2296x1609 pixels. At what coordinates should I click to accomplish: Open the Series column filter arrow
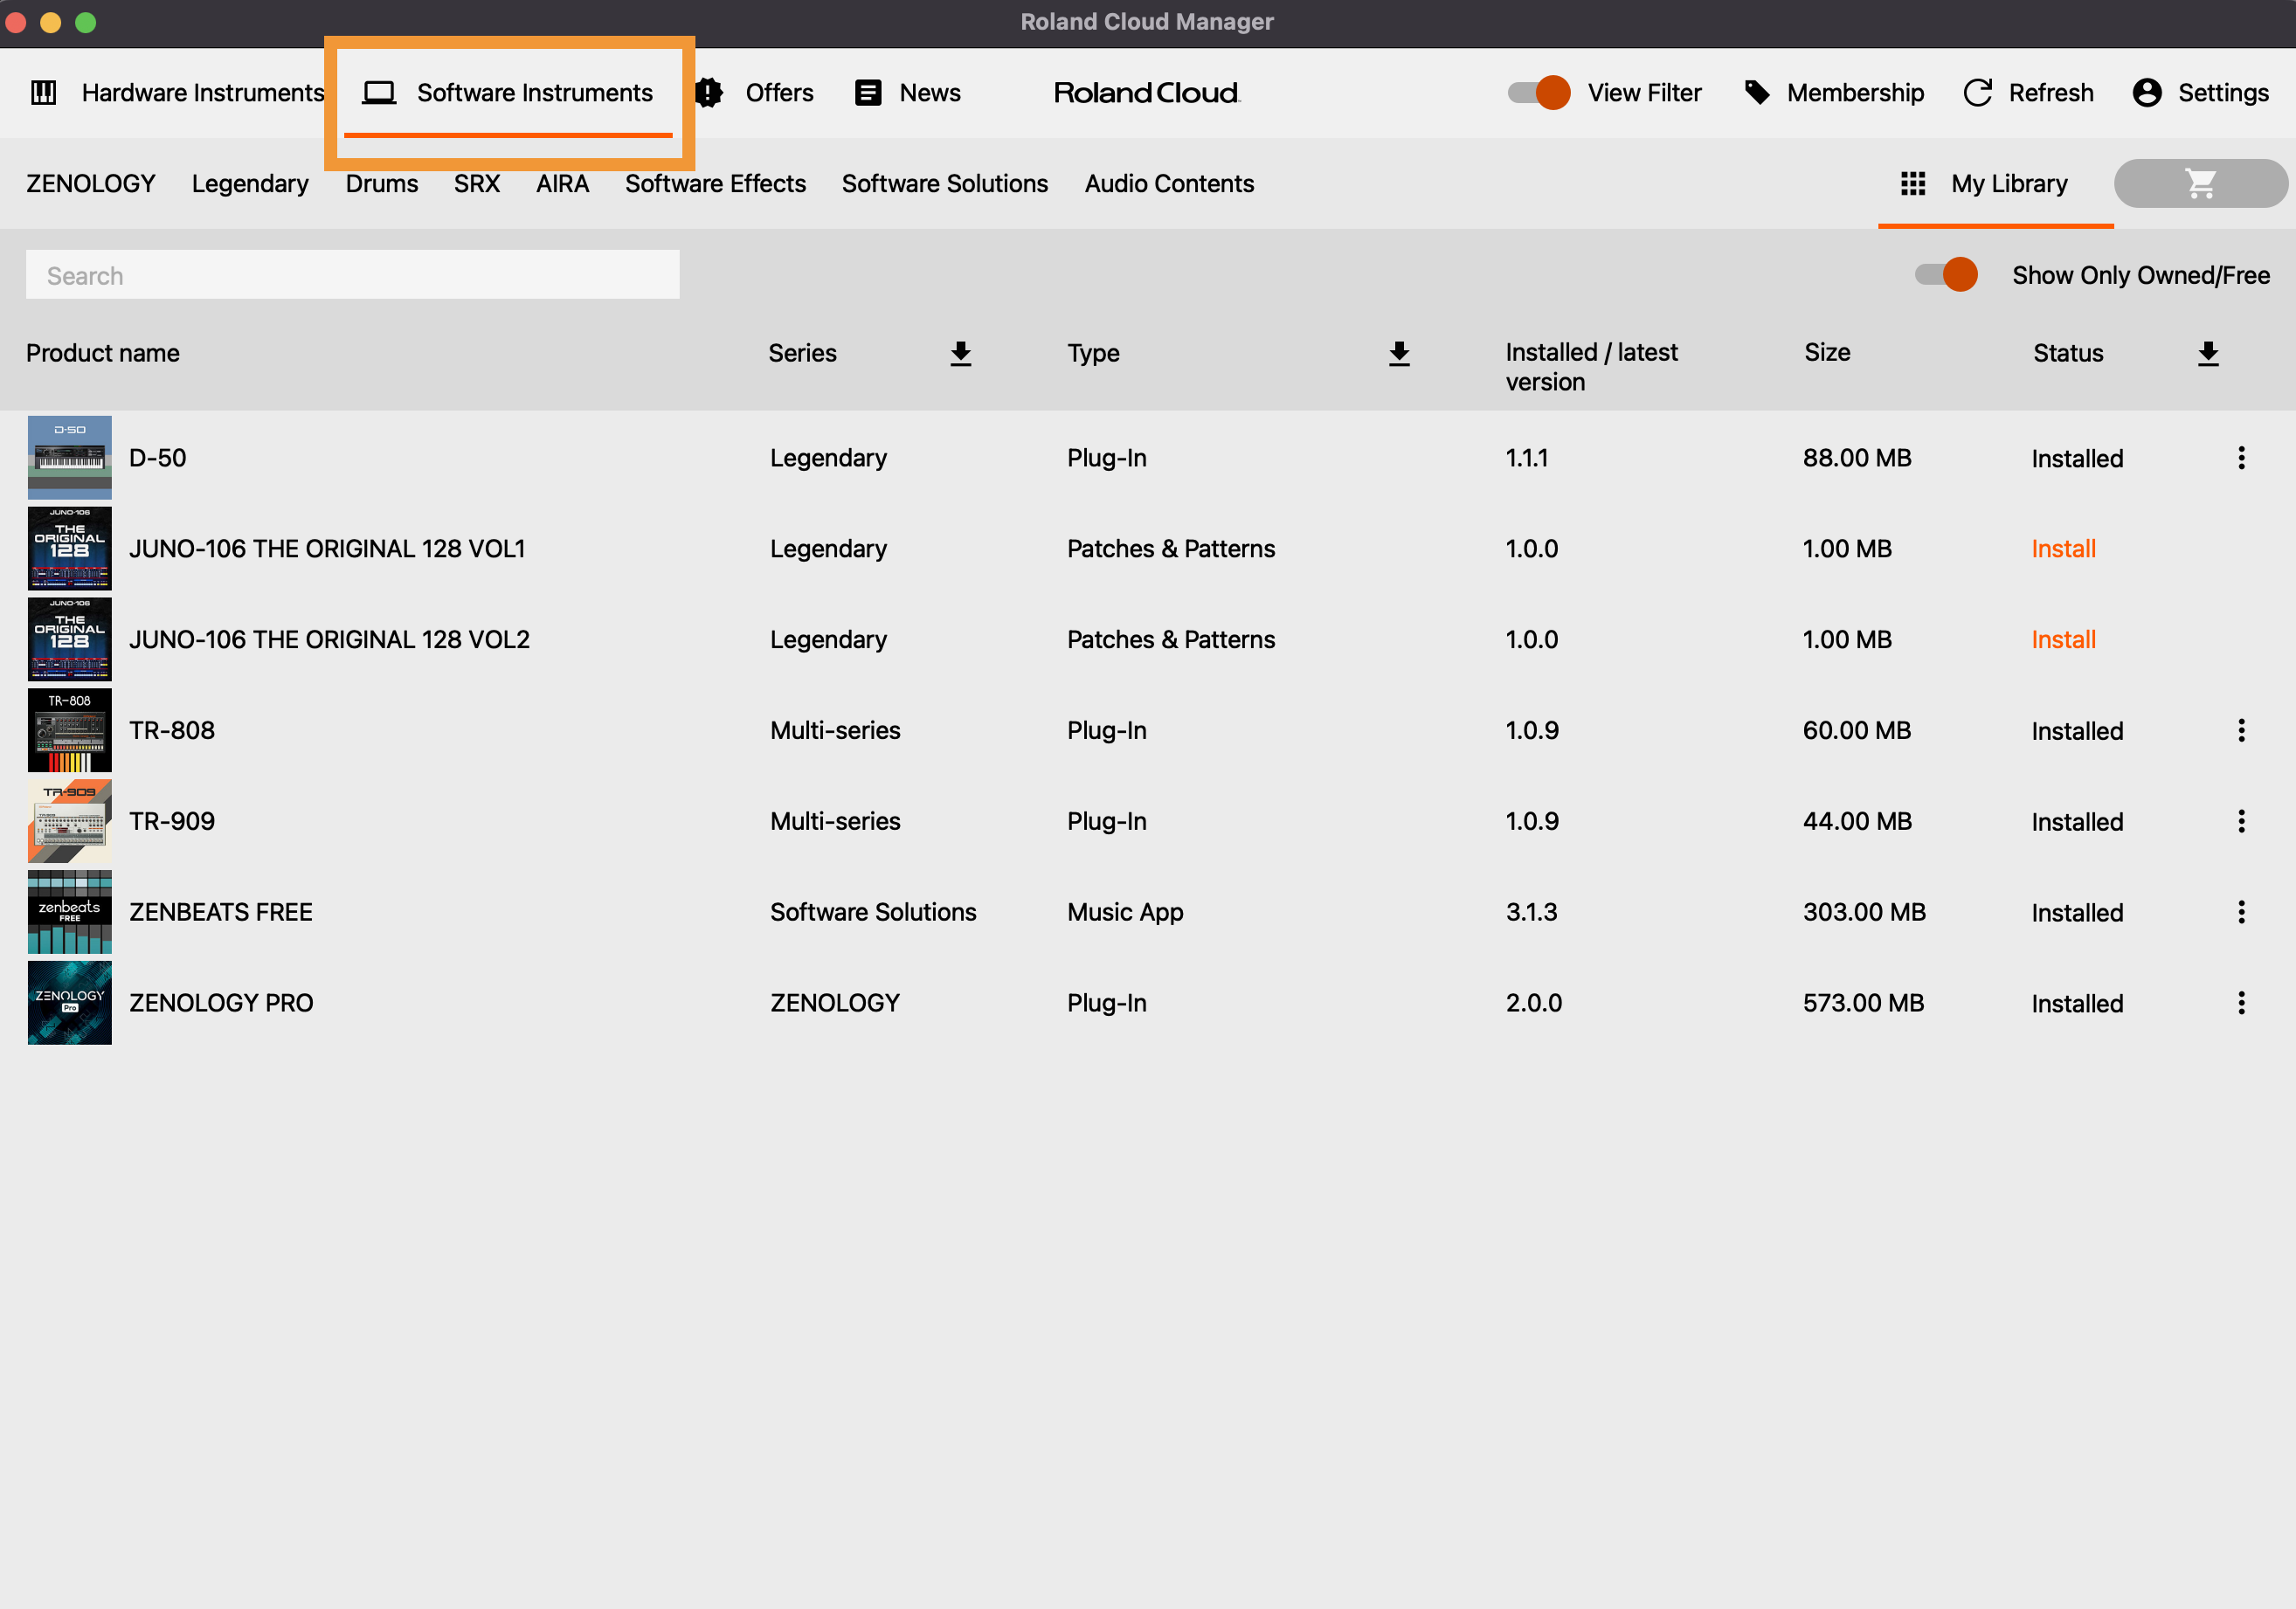tap(960, 353)
